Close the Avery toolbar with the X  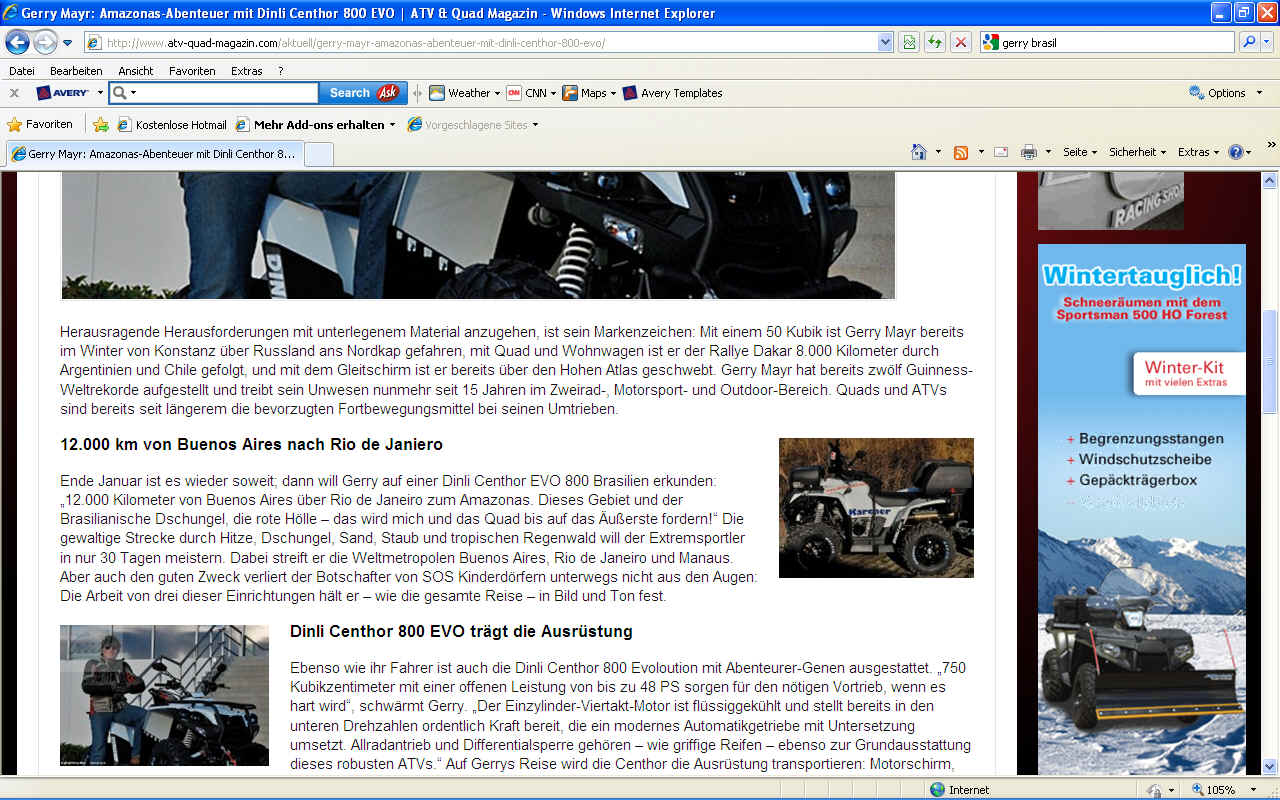click(14, 93)
